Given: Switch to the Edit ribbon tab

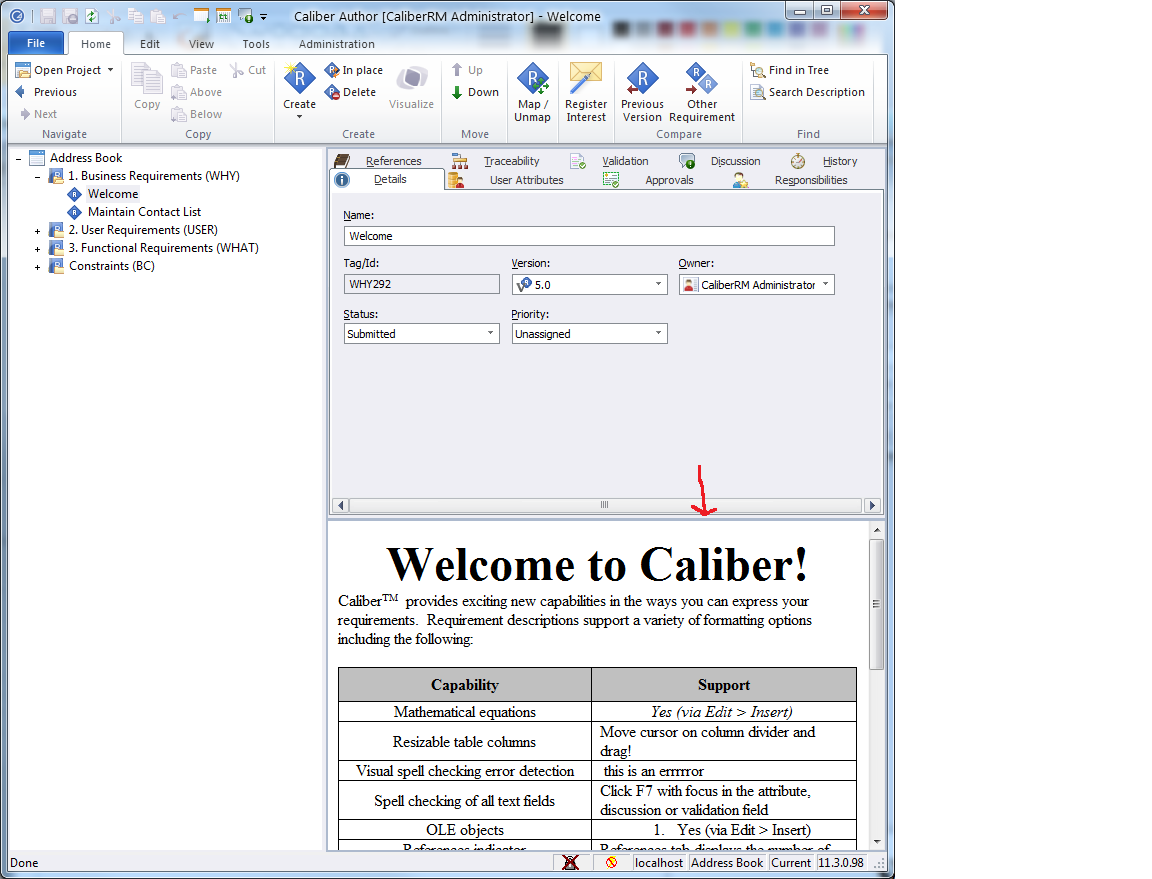Looking at the screenshot, I should [x=150, y=44].
